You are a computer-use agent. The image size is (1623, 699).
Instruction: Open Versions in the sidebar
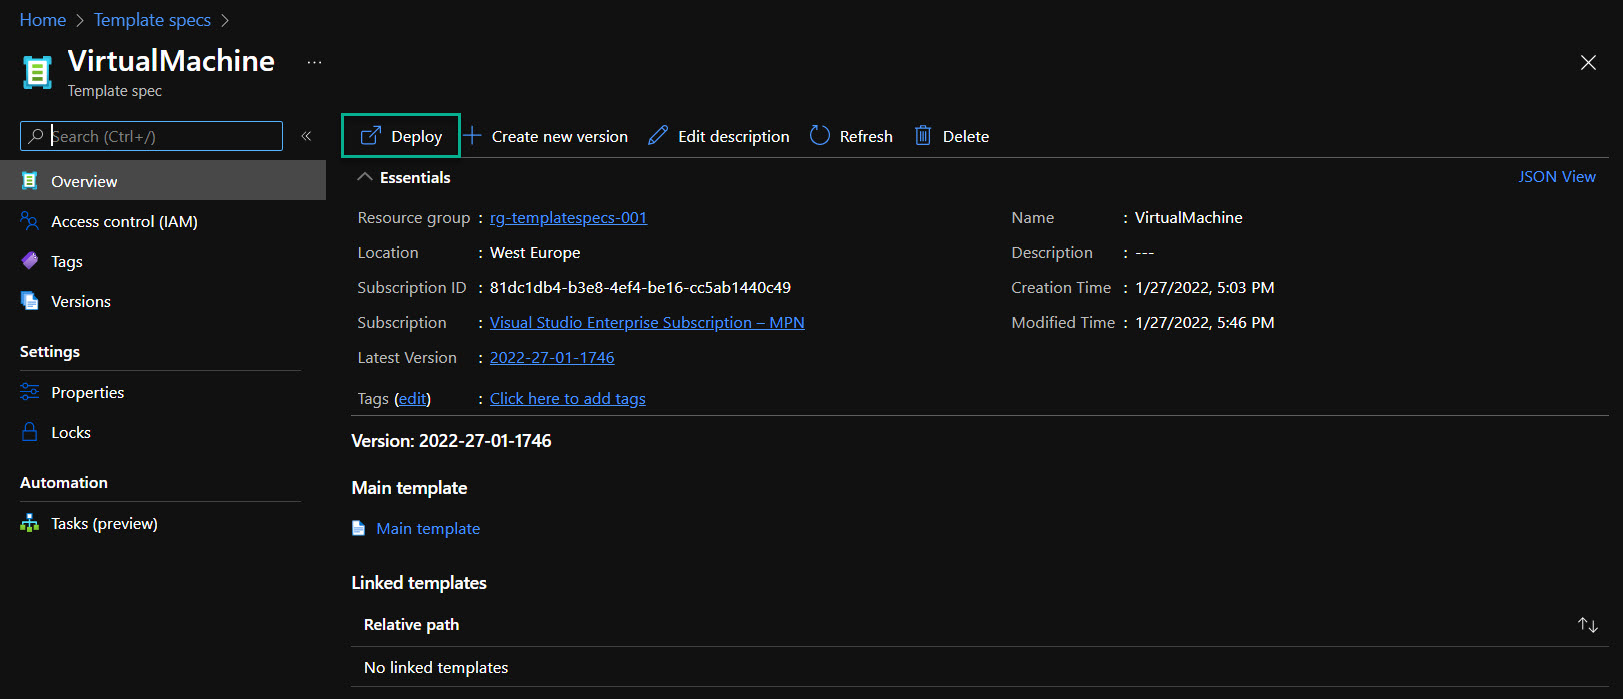pos(80,301)
